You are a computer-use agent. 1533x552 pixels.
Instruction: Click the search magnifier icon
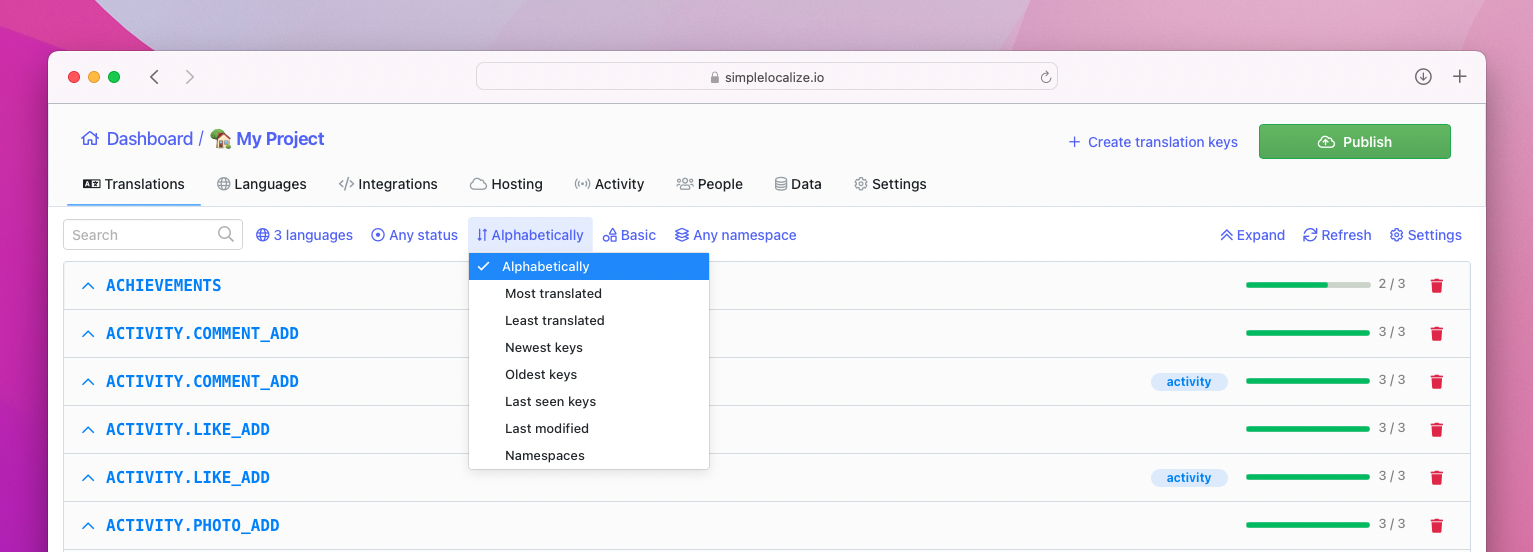(226, 234)
